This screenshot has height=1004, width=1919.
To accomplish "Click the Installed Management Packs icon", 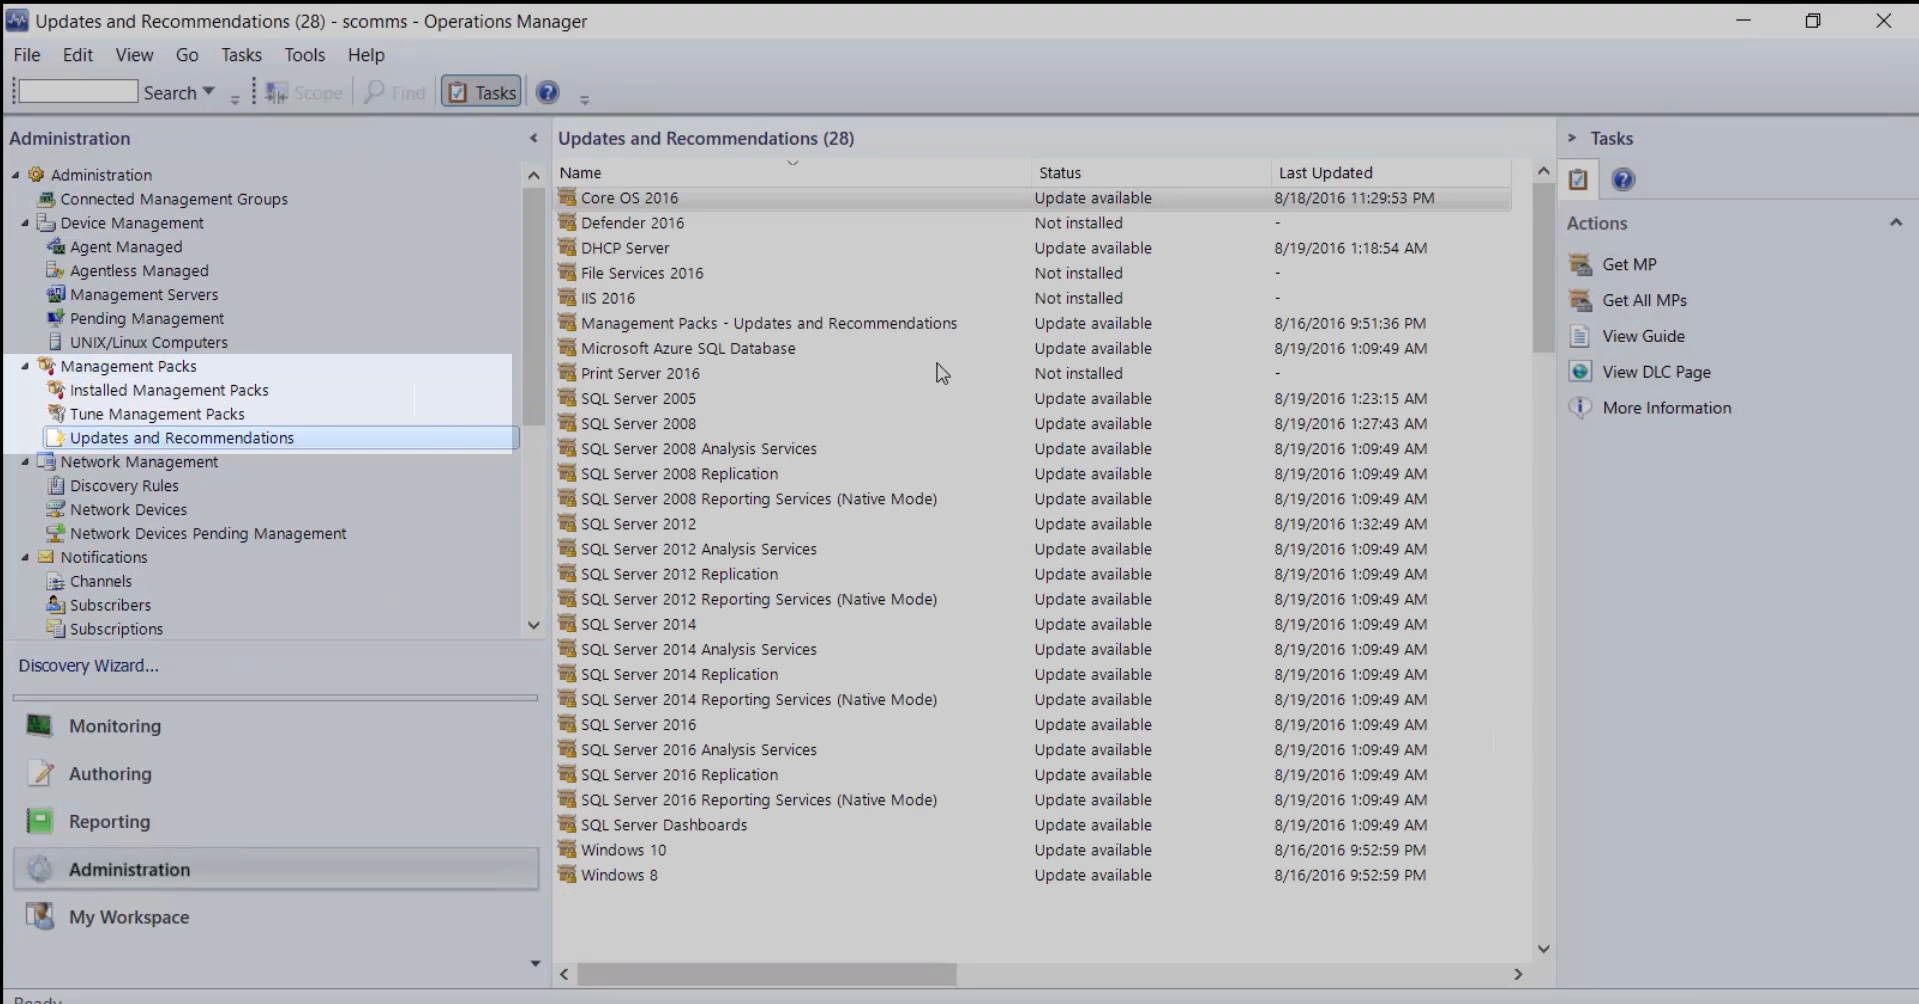I will pyautogui.click(x=56, y=390).
